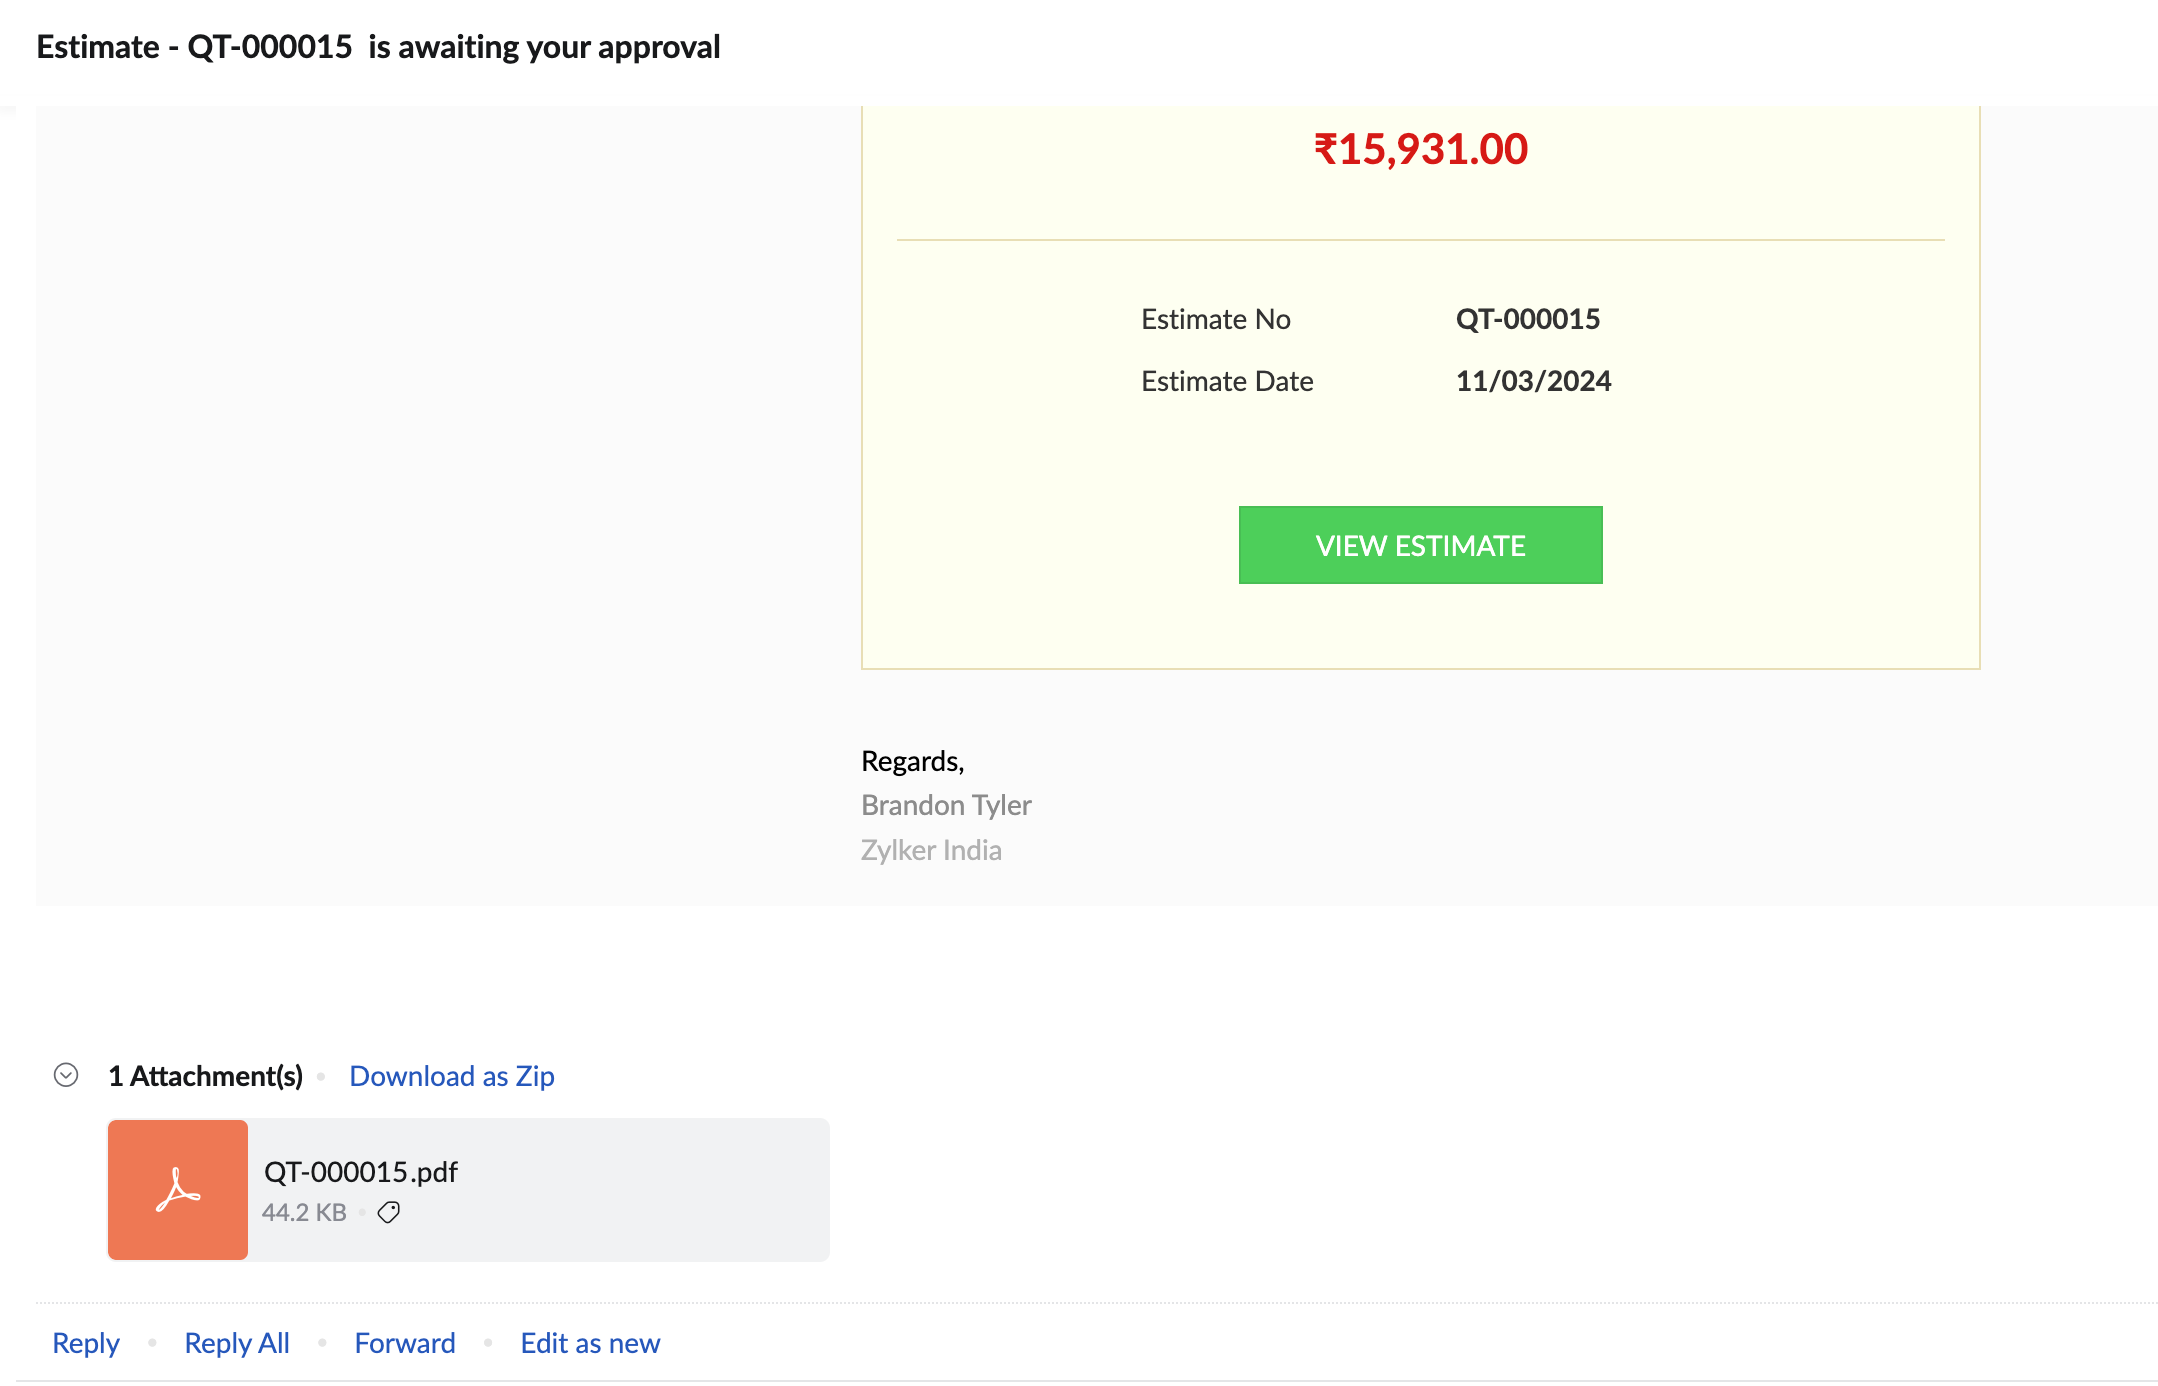Collapse the attachments section chevron
Screen dimensions: 2158x1386
[x=66, y=1075]
